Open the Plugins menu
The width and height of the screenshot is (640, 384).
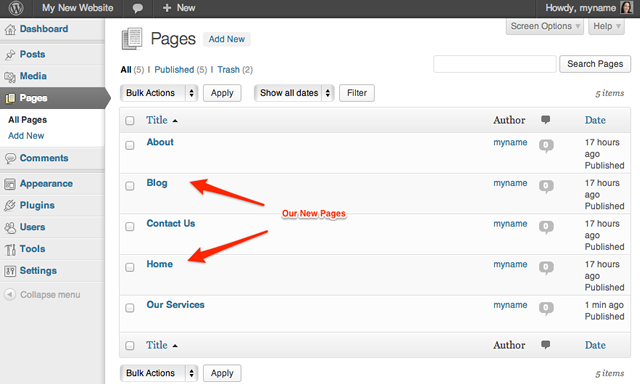pyautogui.click(x=37, y=205)
